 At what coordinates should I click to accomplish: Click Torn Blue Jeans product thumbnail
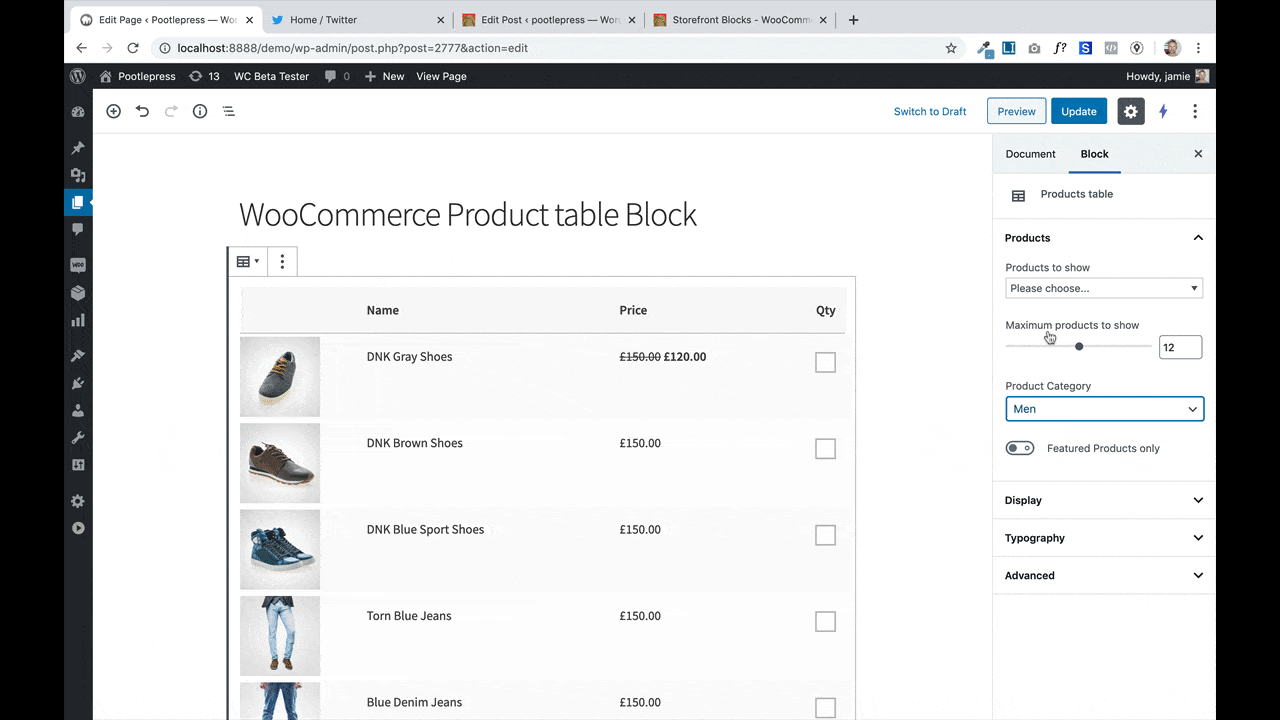(x=280, y=636)
